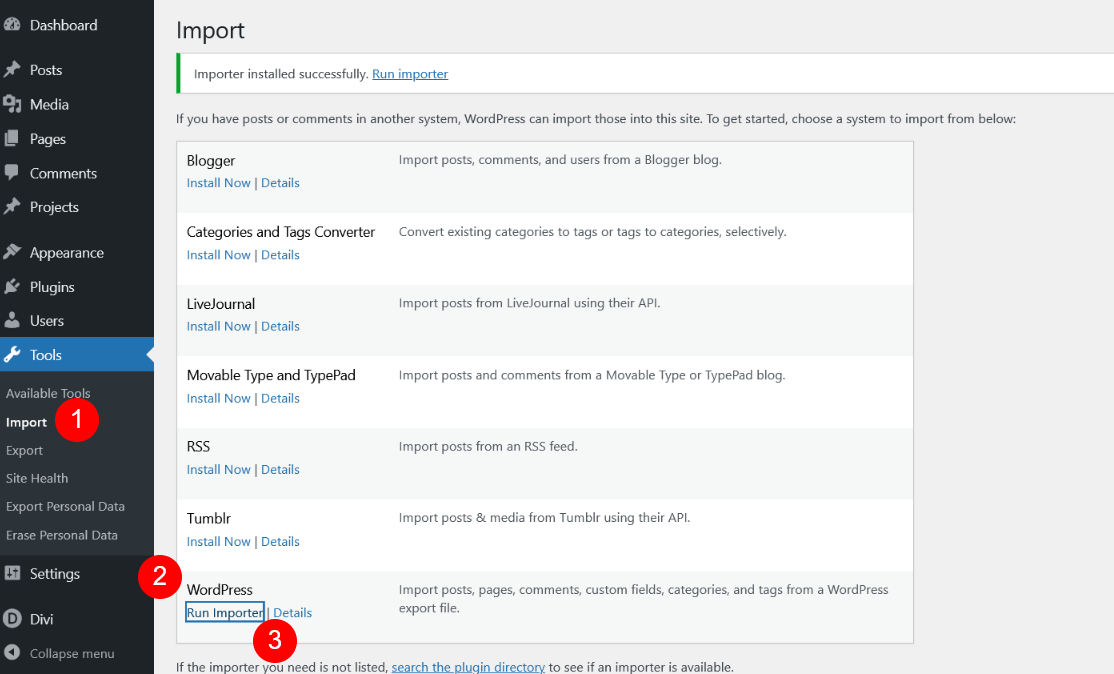The height and width of the screenshot is (674, 1114).
Task: View Details for WordPress importer
Action: tap(293, 612)
